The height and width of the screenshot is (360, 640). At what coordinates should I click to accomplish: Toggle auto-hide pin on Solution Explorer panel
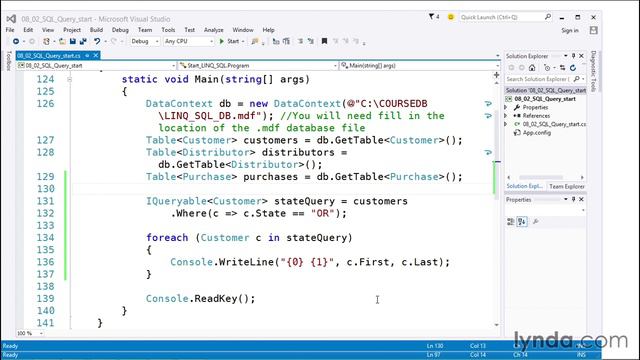(573, 56)
